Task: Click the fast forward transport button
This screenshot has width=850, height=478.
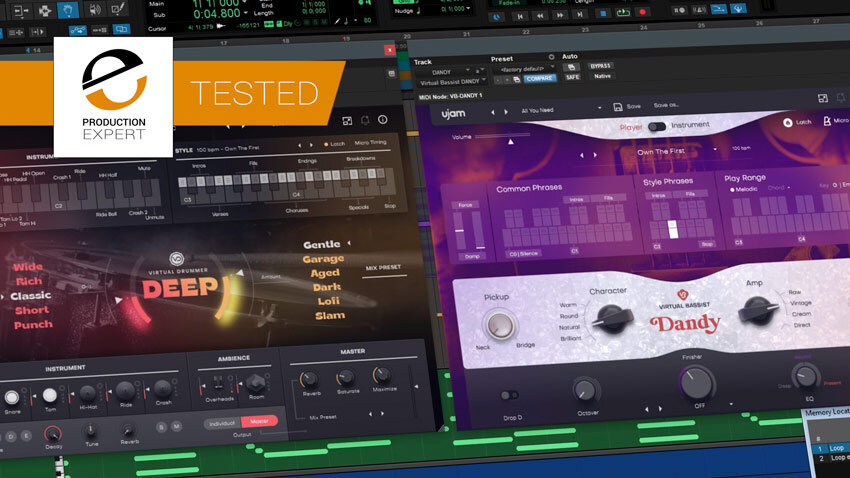Action: (559, 15)
